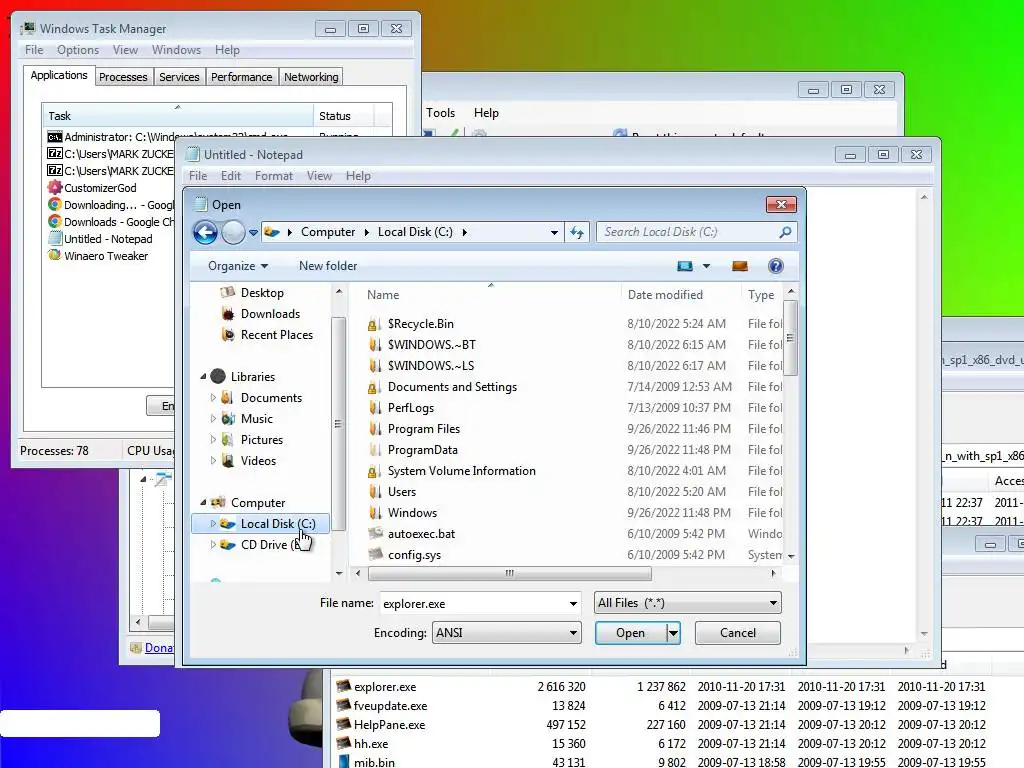Click the Recent Places icon
The image size is (1024, 768).
(227, 334)
